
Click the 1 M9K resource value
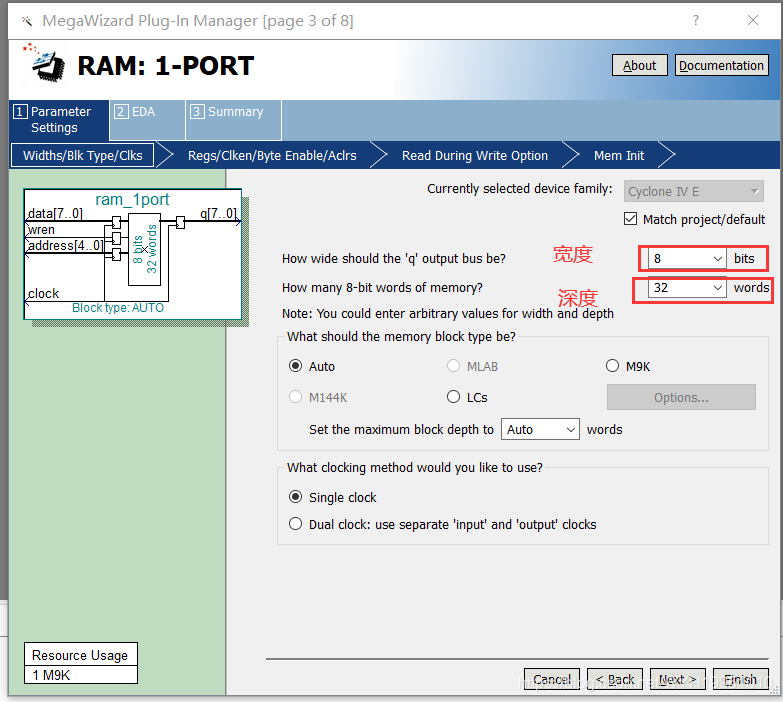pos(80,675)
